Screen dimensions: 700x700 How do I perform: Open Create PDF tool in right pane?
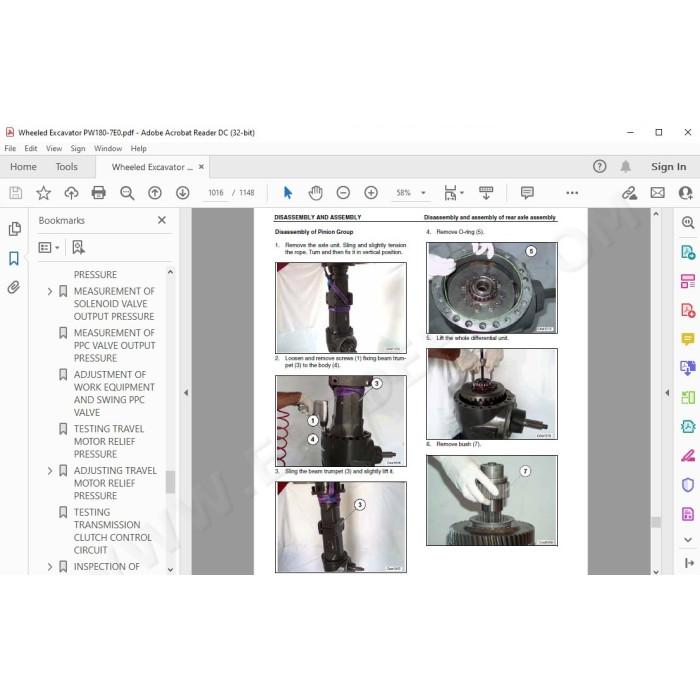[688, 310]
